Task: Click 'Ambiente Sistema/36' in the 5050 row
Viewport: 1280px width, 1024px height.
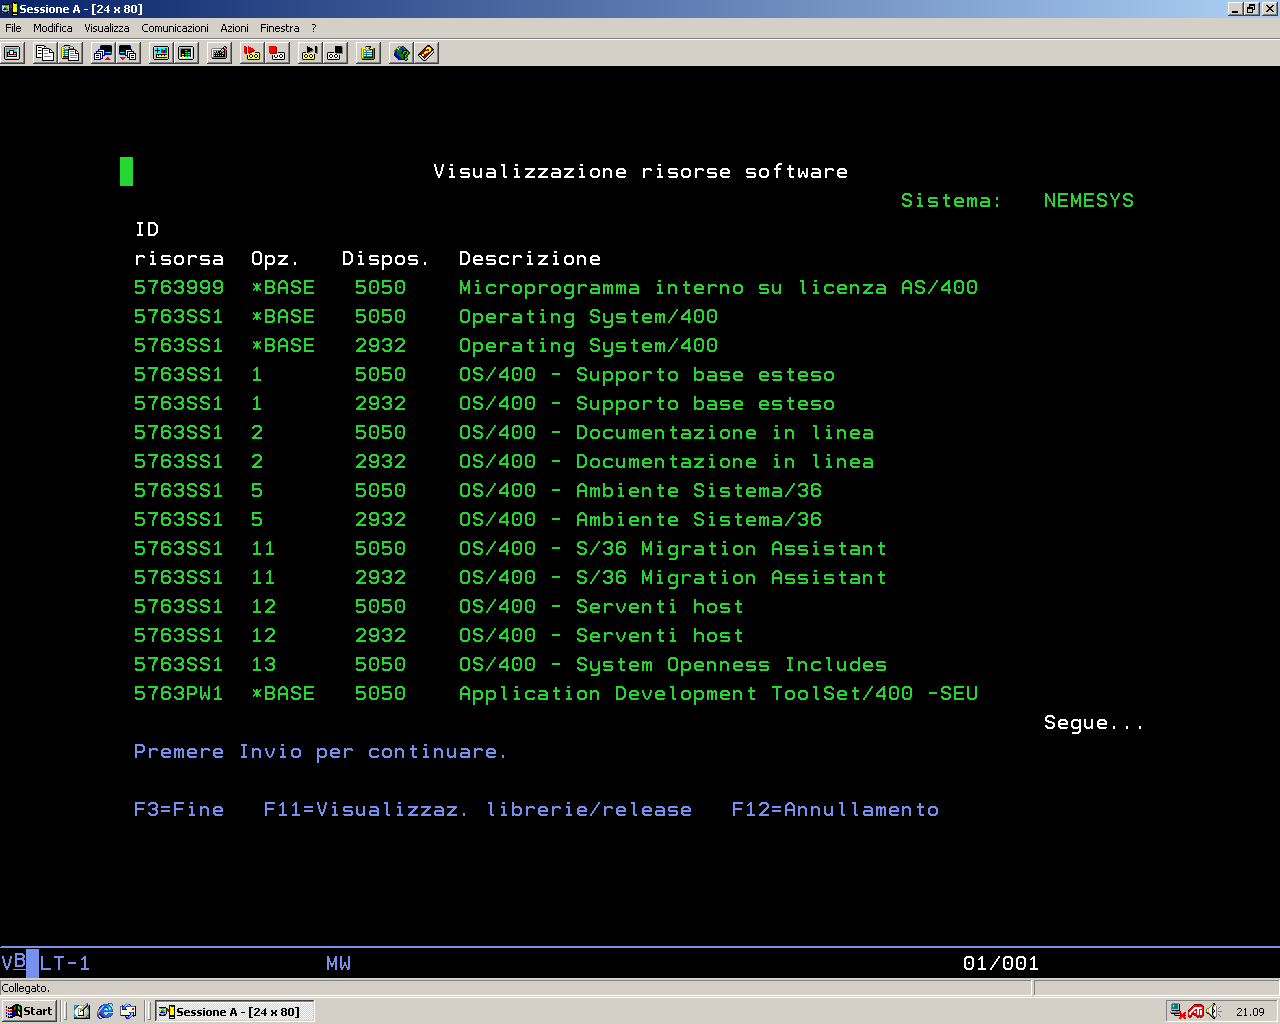Action: (x=699, y=490)
